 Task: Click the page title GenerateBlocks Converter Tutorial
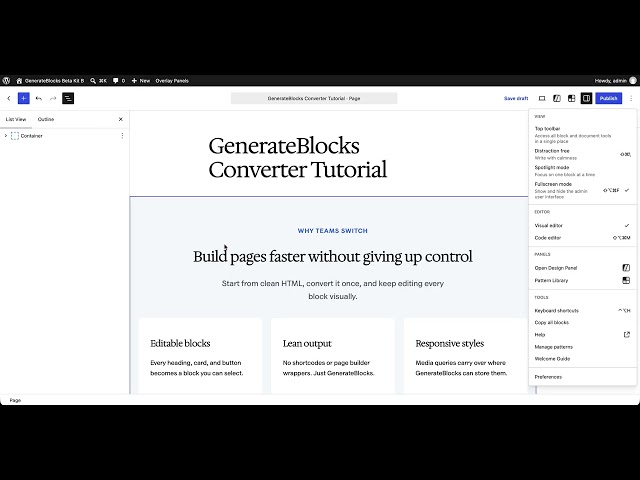(298, 158)
